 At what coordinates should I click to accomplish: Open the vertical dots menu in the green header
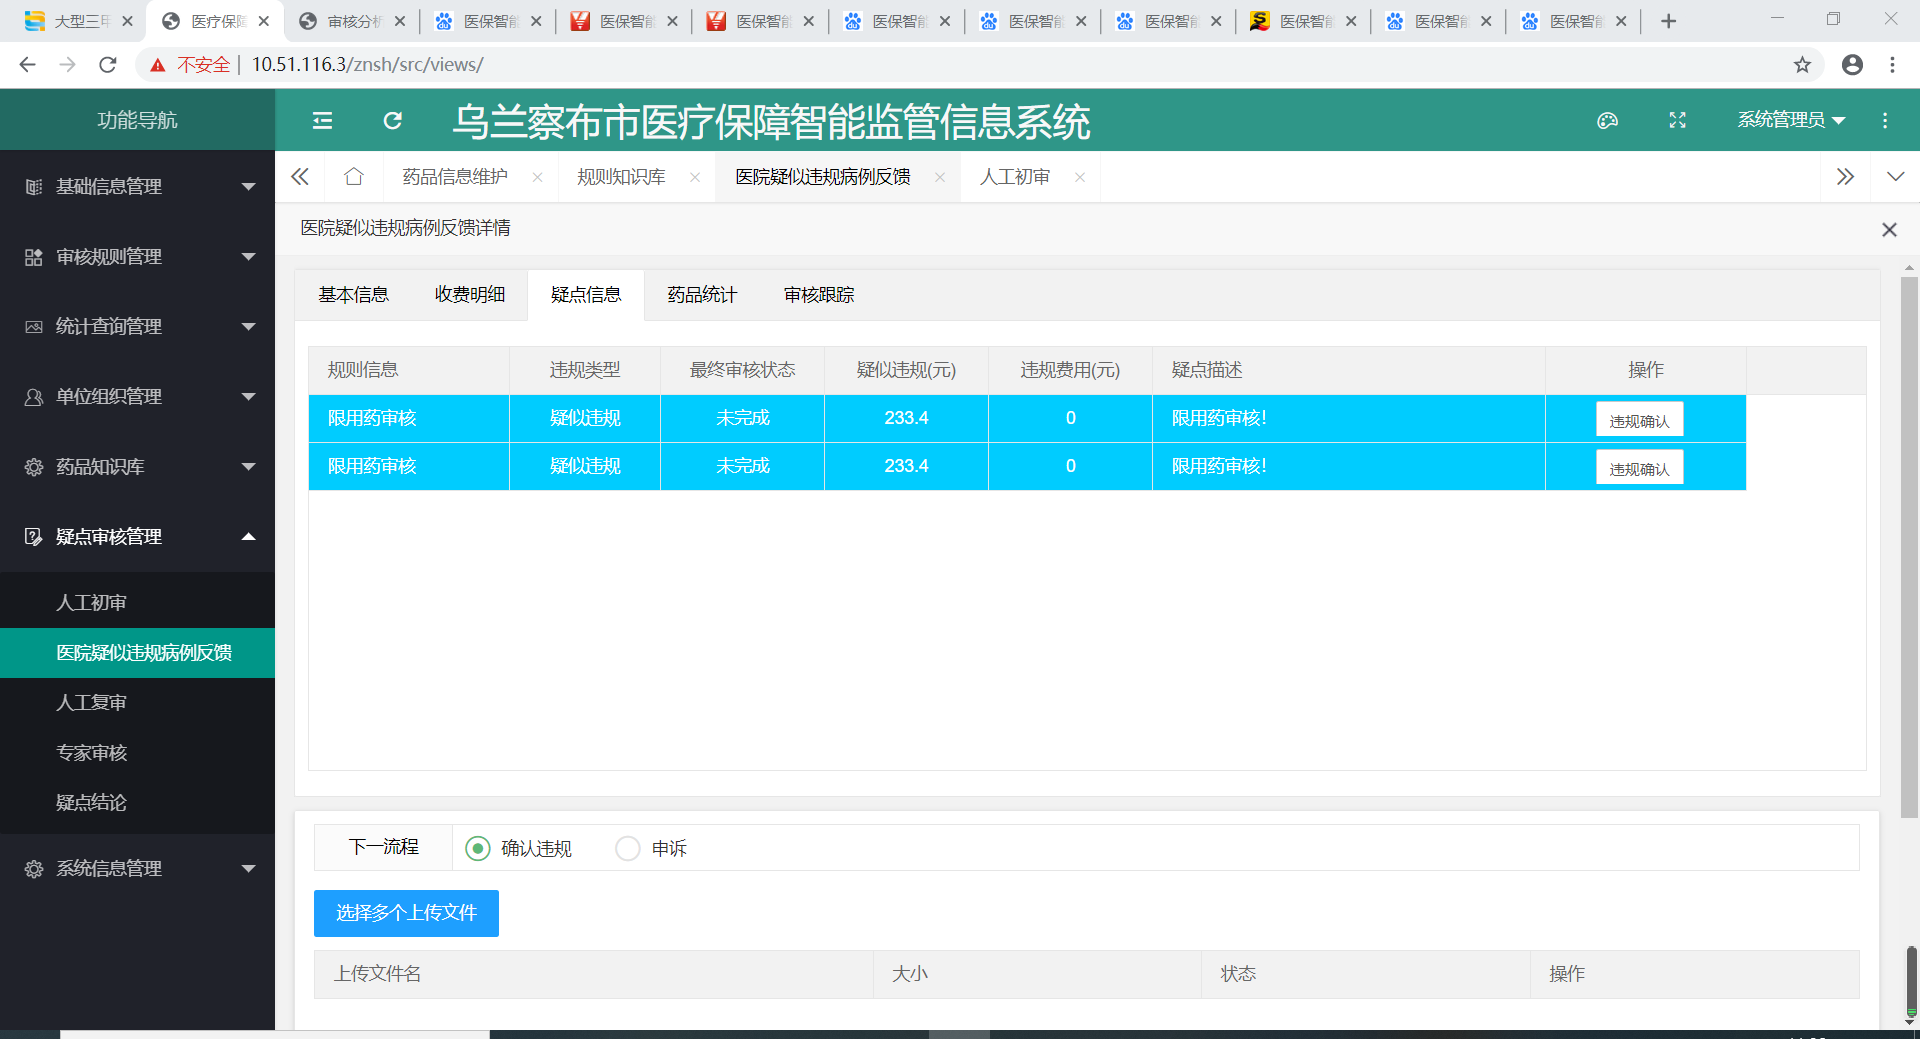tap(1885, 120)
